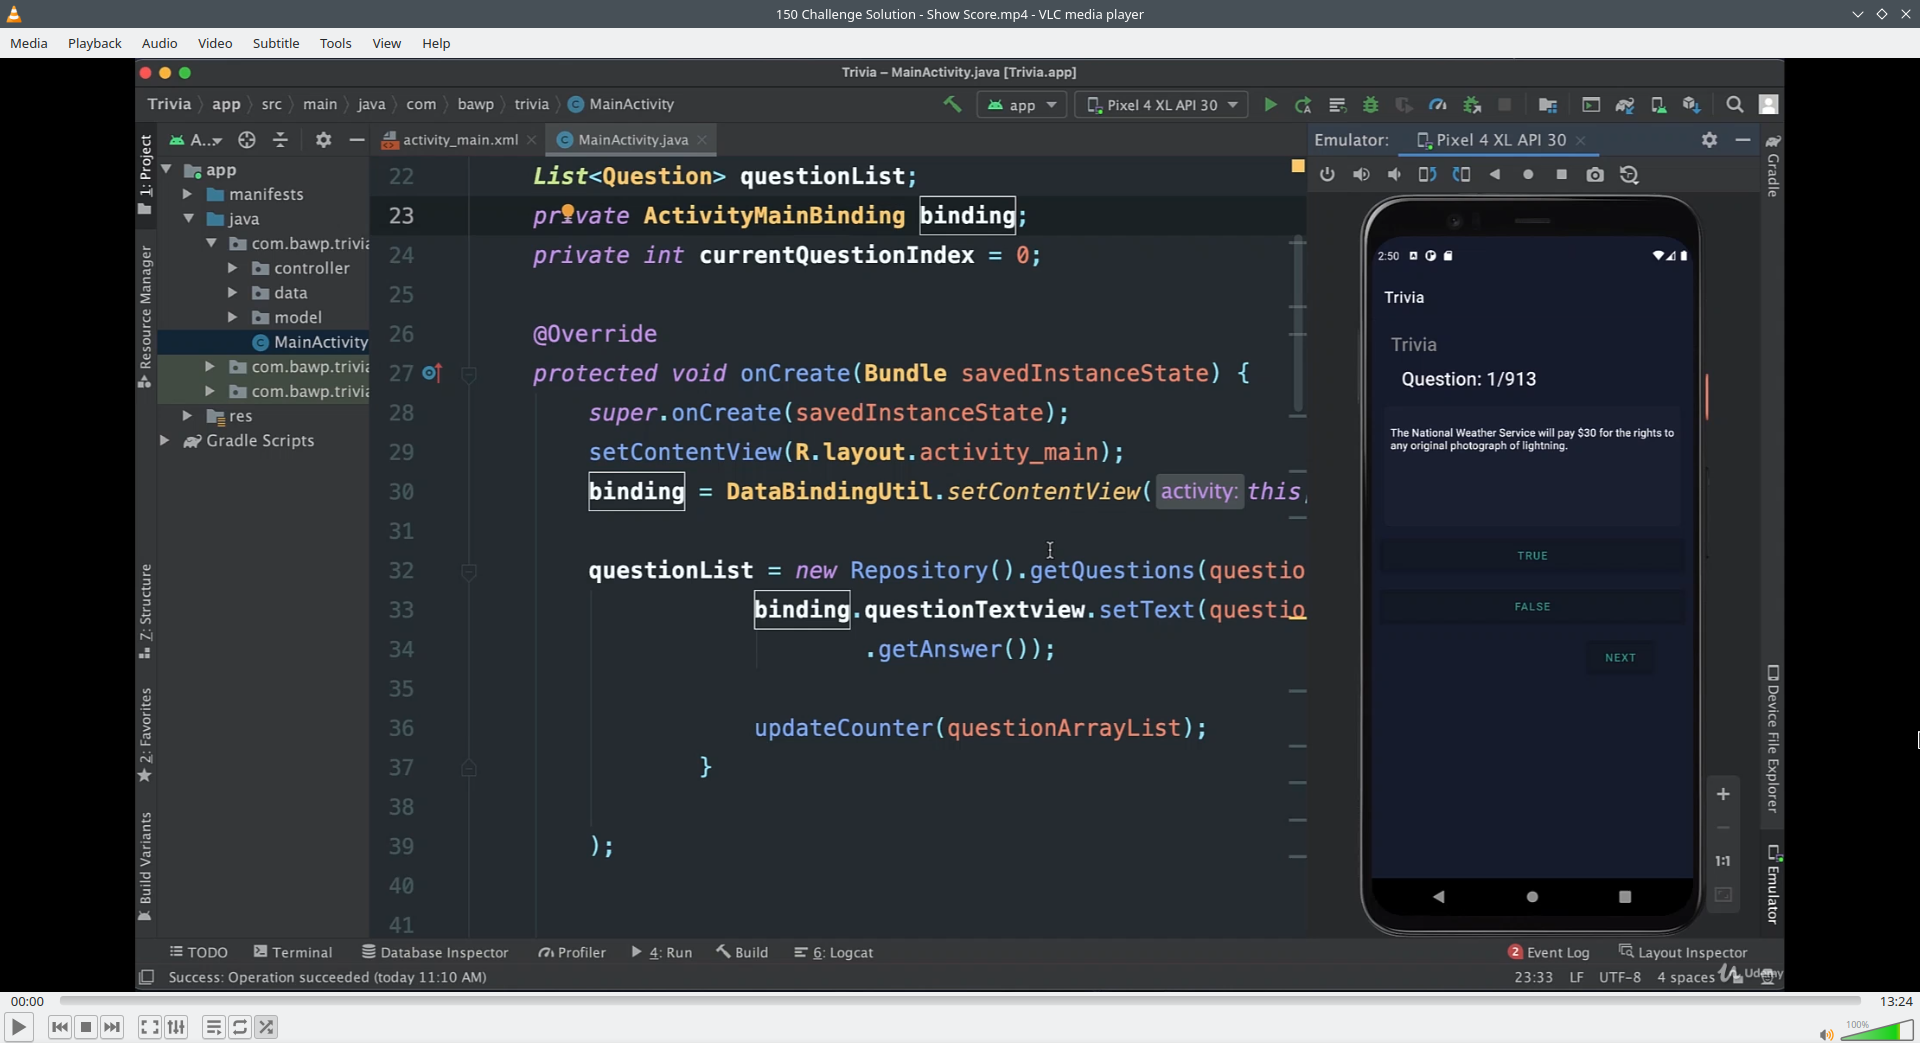Toggle loop mode in VLC
1920x1043 pixels.
(x=240, y=1027)
